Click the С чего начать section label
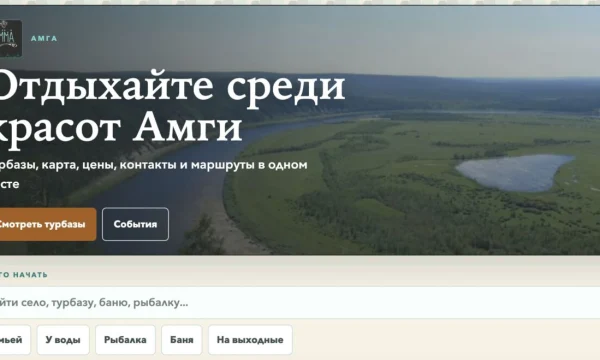 coord(24,275)
